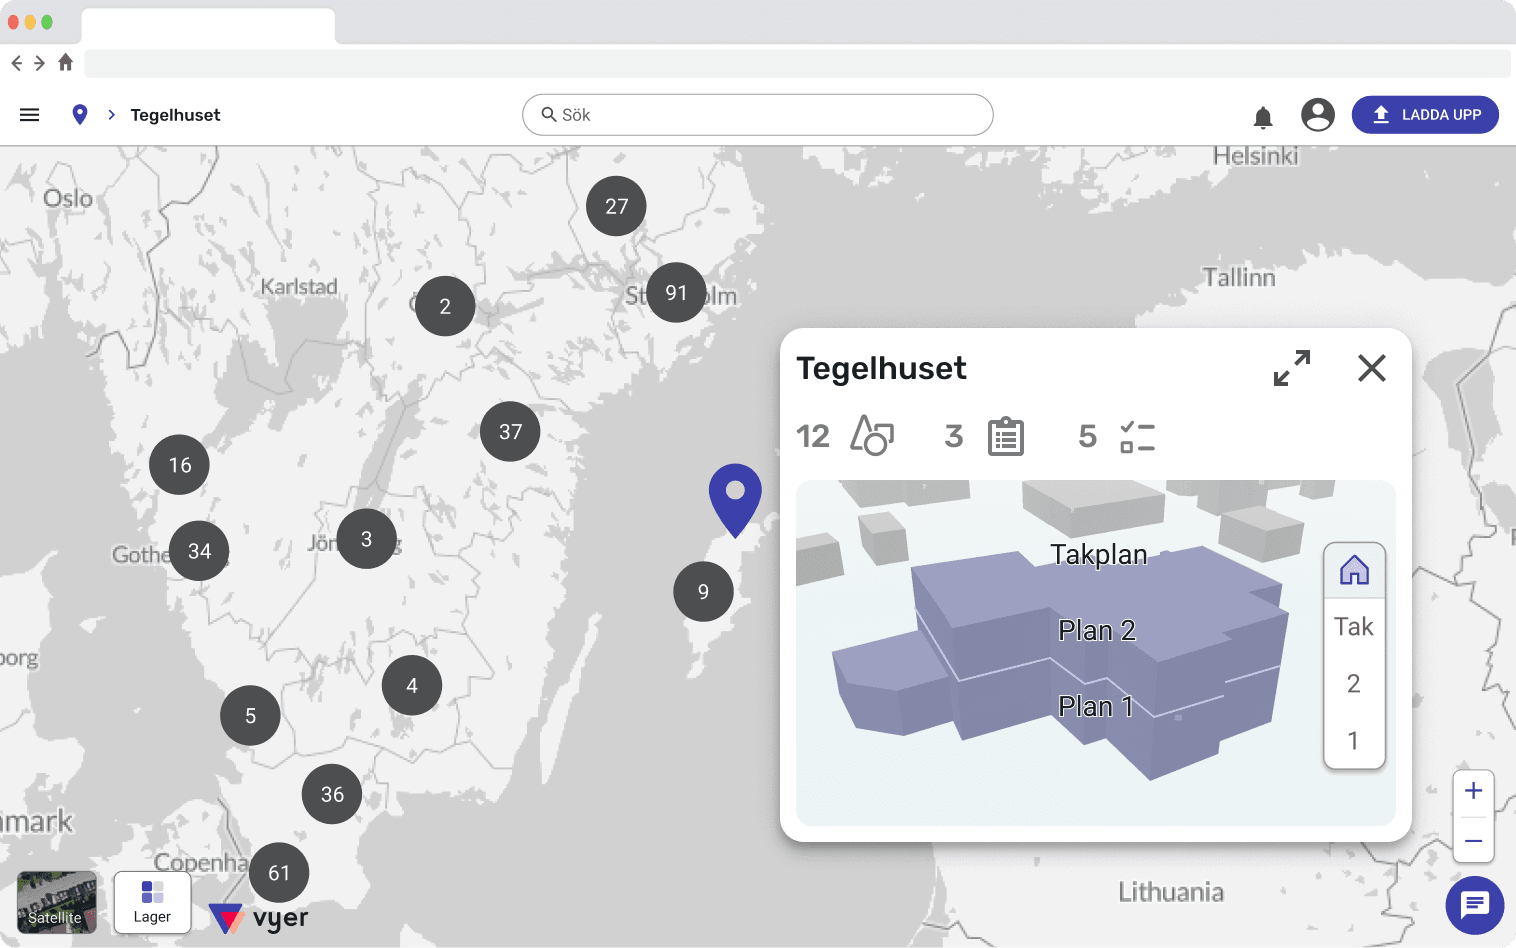Open the cluster marker 27
The width and height of the screenshot is (1516, 948).
(x=616, y=206)
